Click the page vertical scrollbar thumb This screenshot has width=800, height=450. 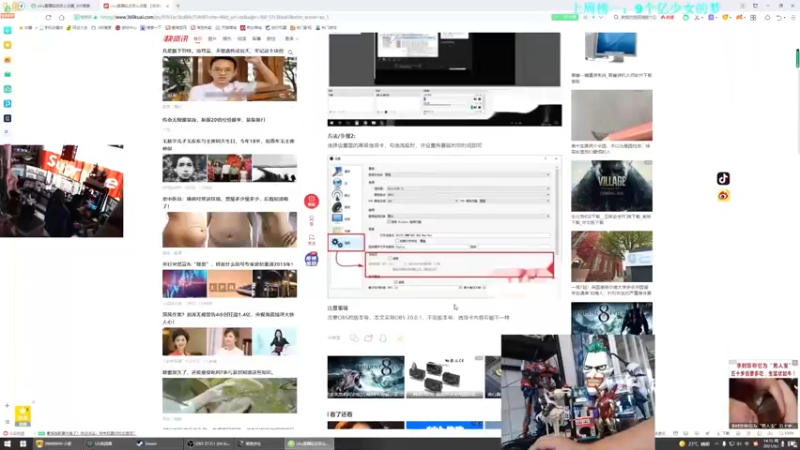tap(797, 58)
